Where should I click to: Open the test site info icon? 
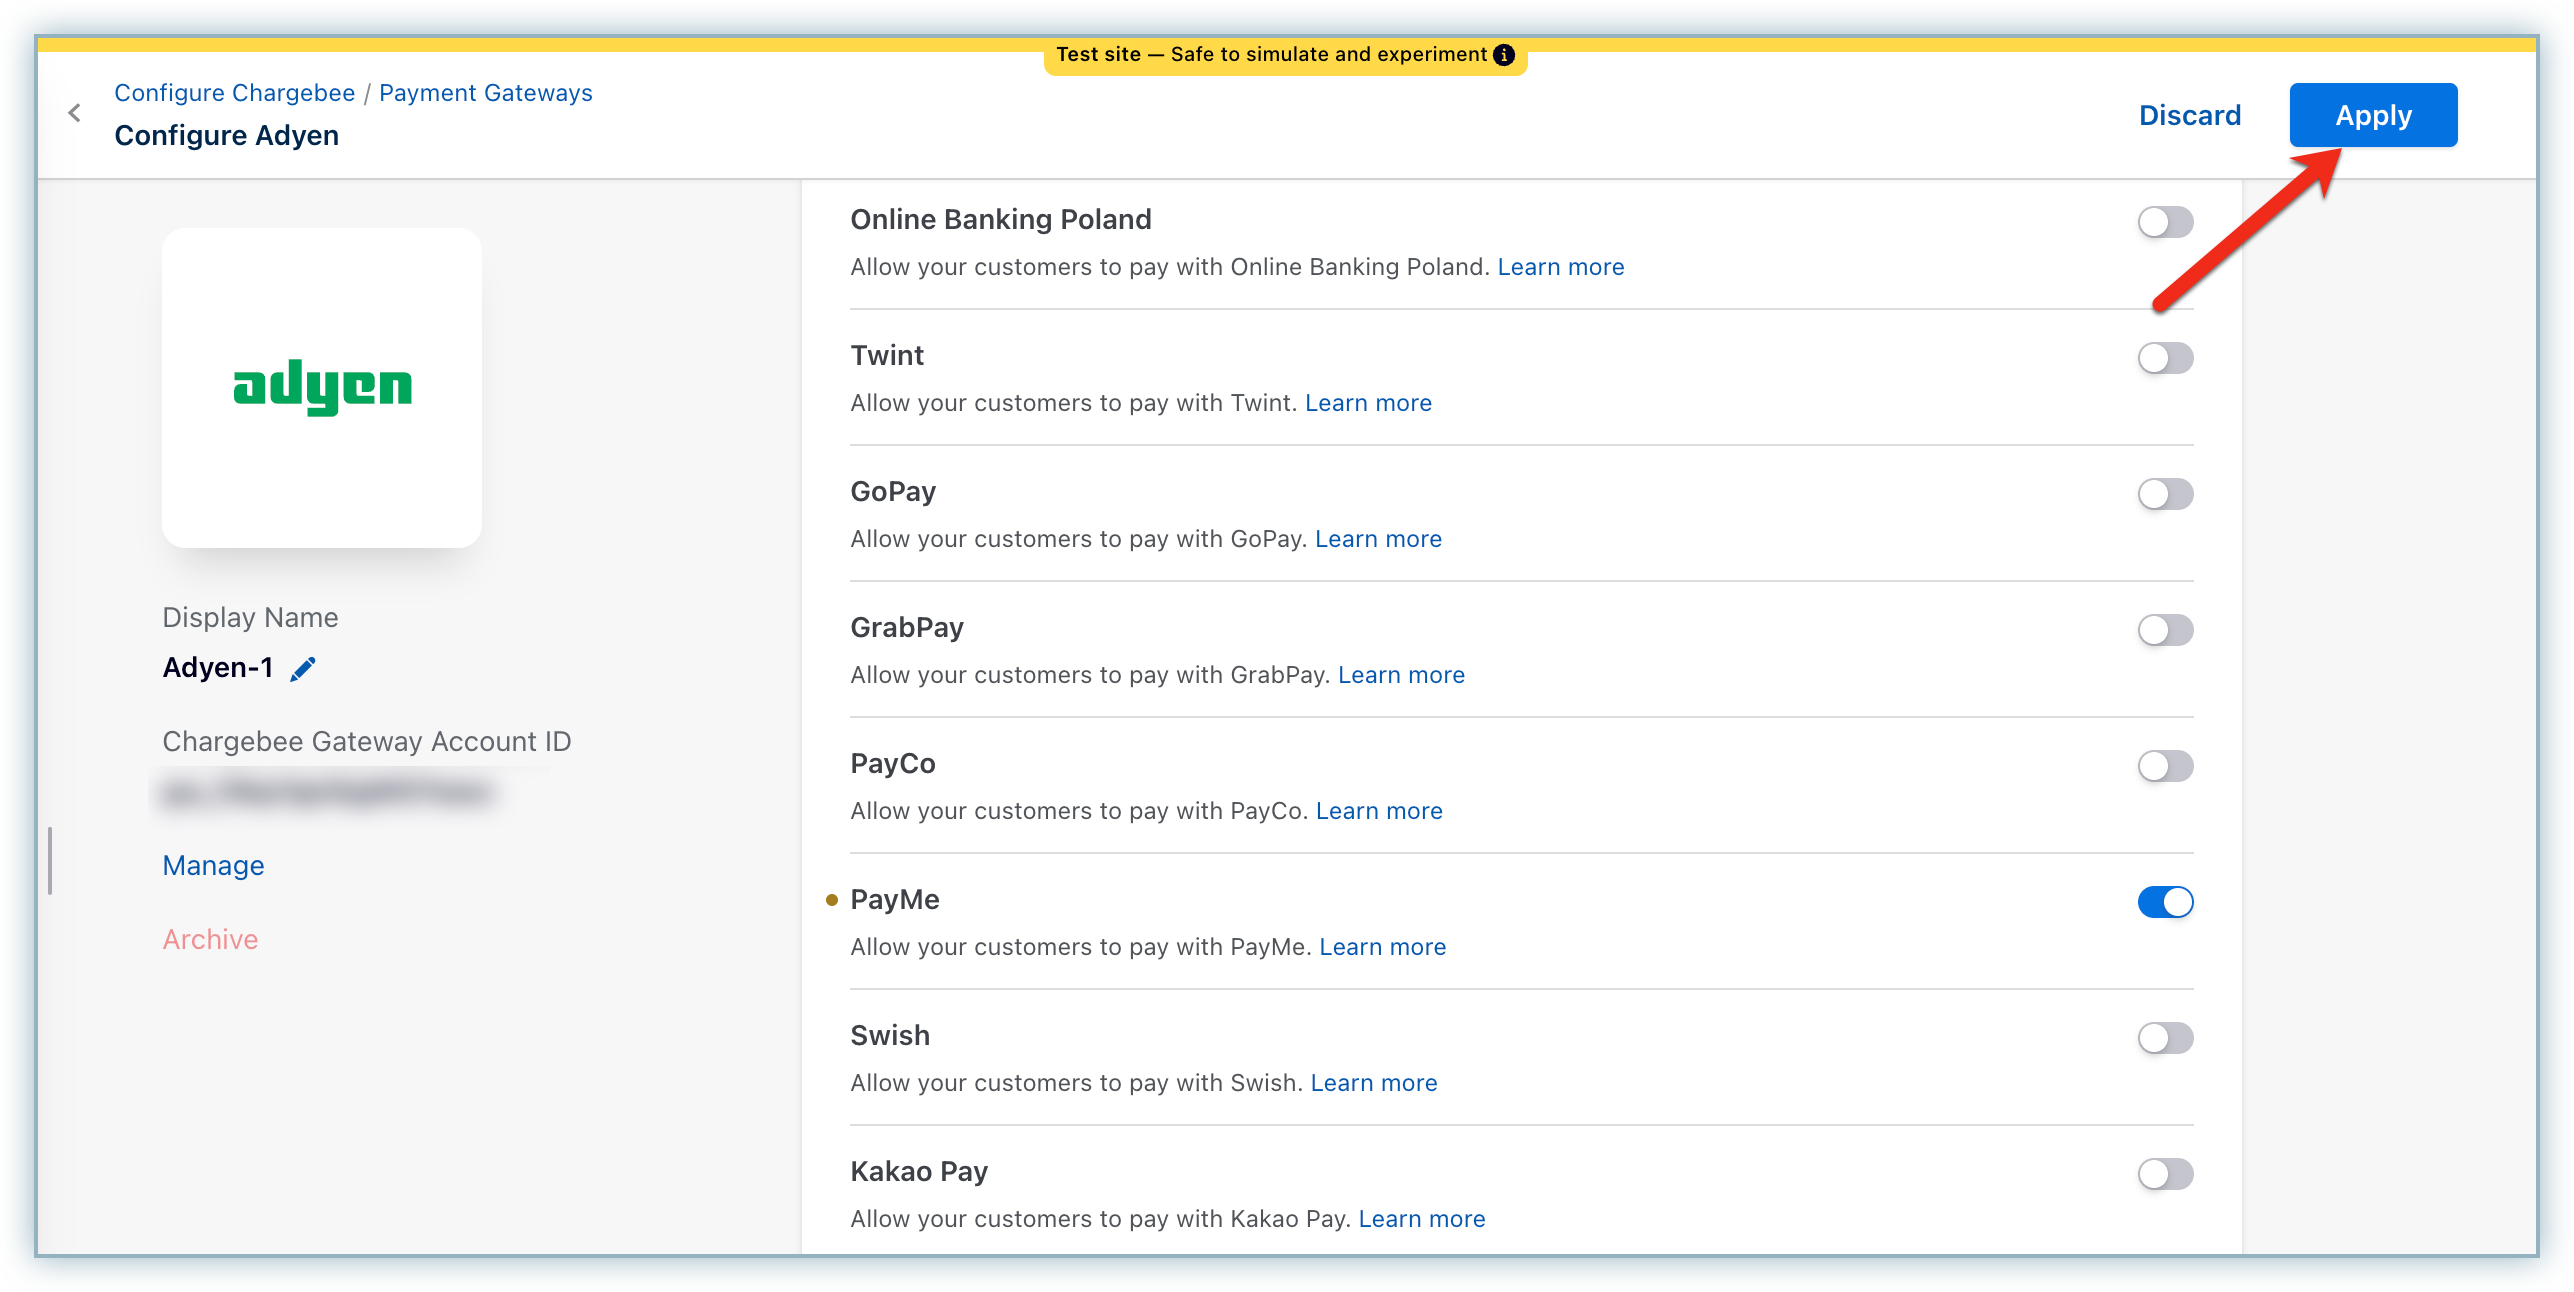coord(1504,55)
